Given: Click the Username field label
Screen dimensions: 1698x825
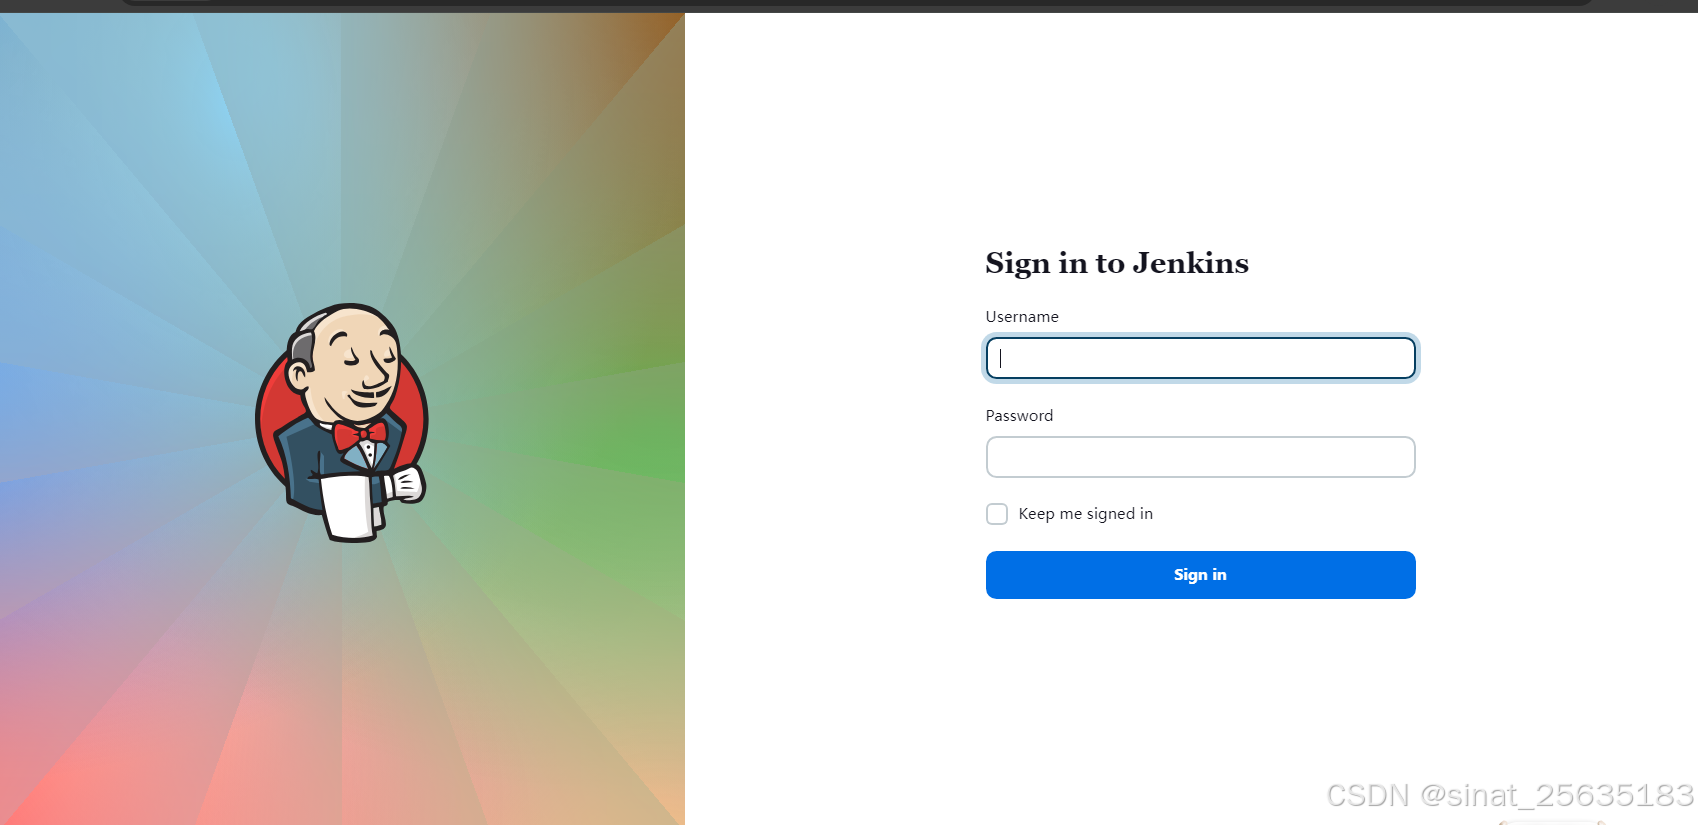Looking at the screenshot, I should coord(1022,317).
